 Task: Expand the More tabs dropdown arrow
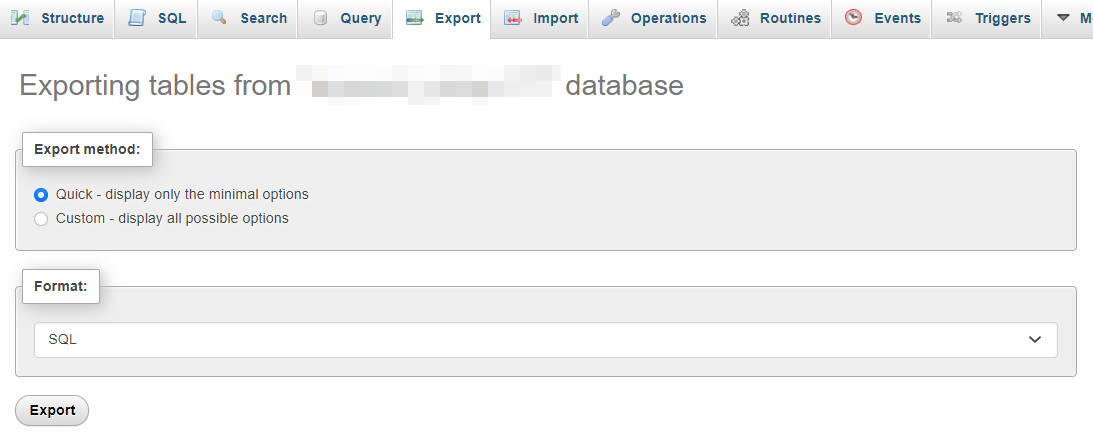1064,18
